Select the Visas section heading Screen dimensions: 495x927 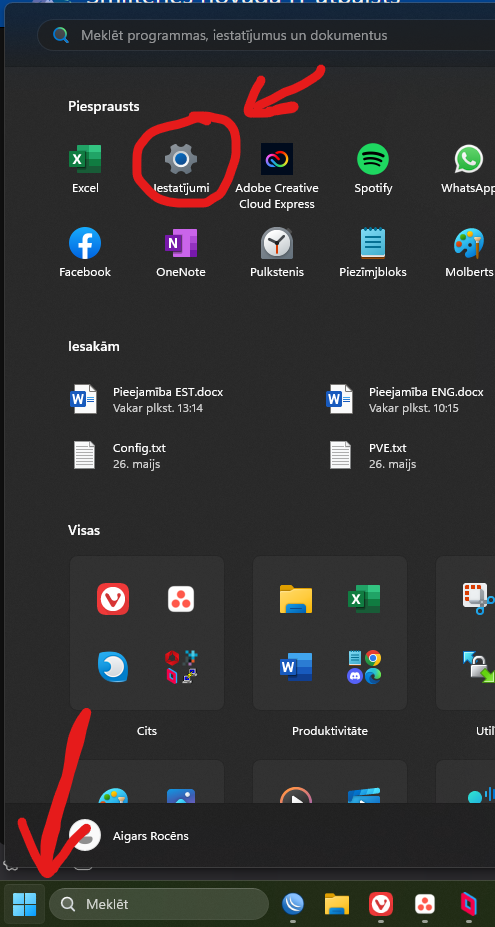pyautogui.click(x=84, y=530)
